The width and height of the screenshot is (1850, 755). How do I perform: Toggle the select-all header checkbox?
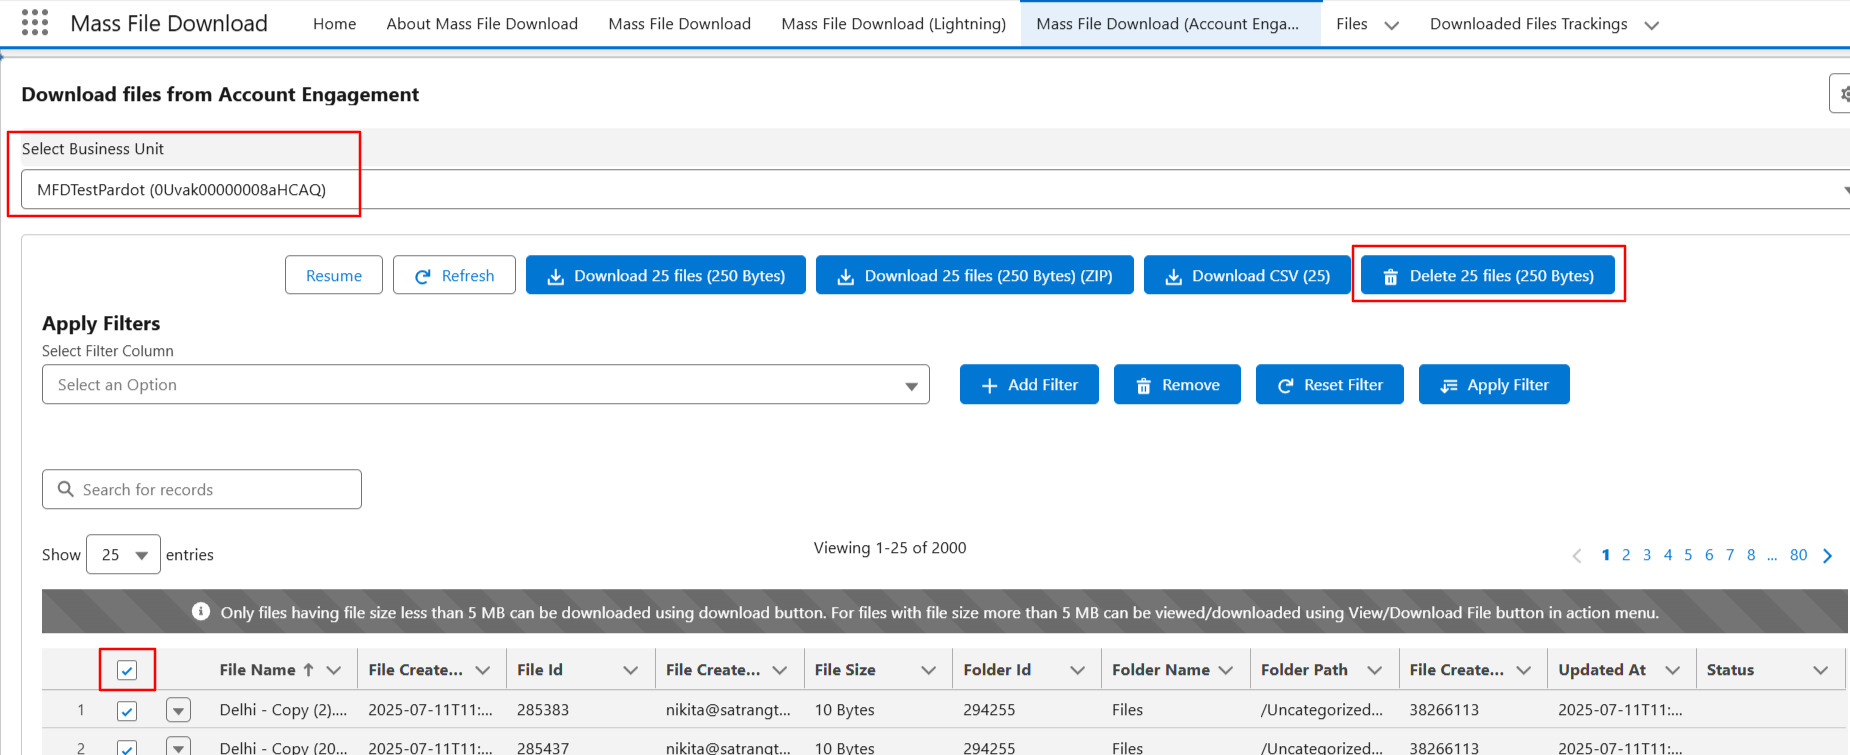(127, 670)
